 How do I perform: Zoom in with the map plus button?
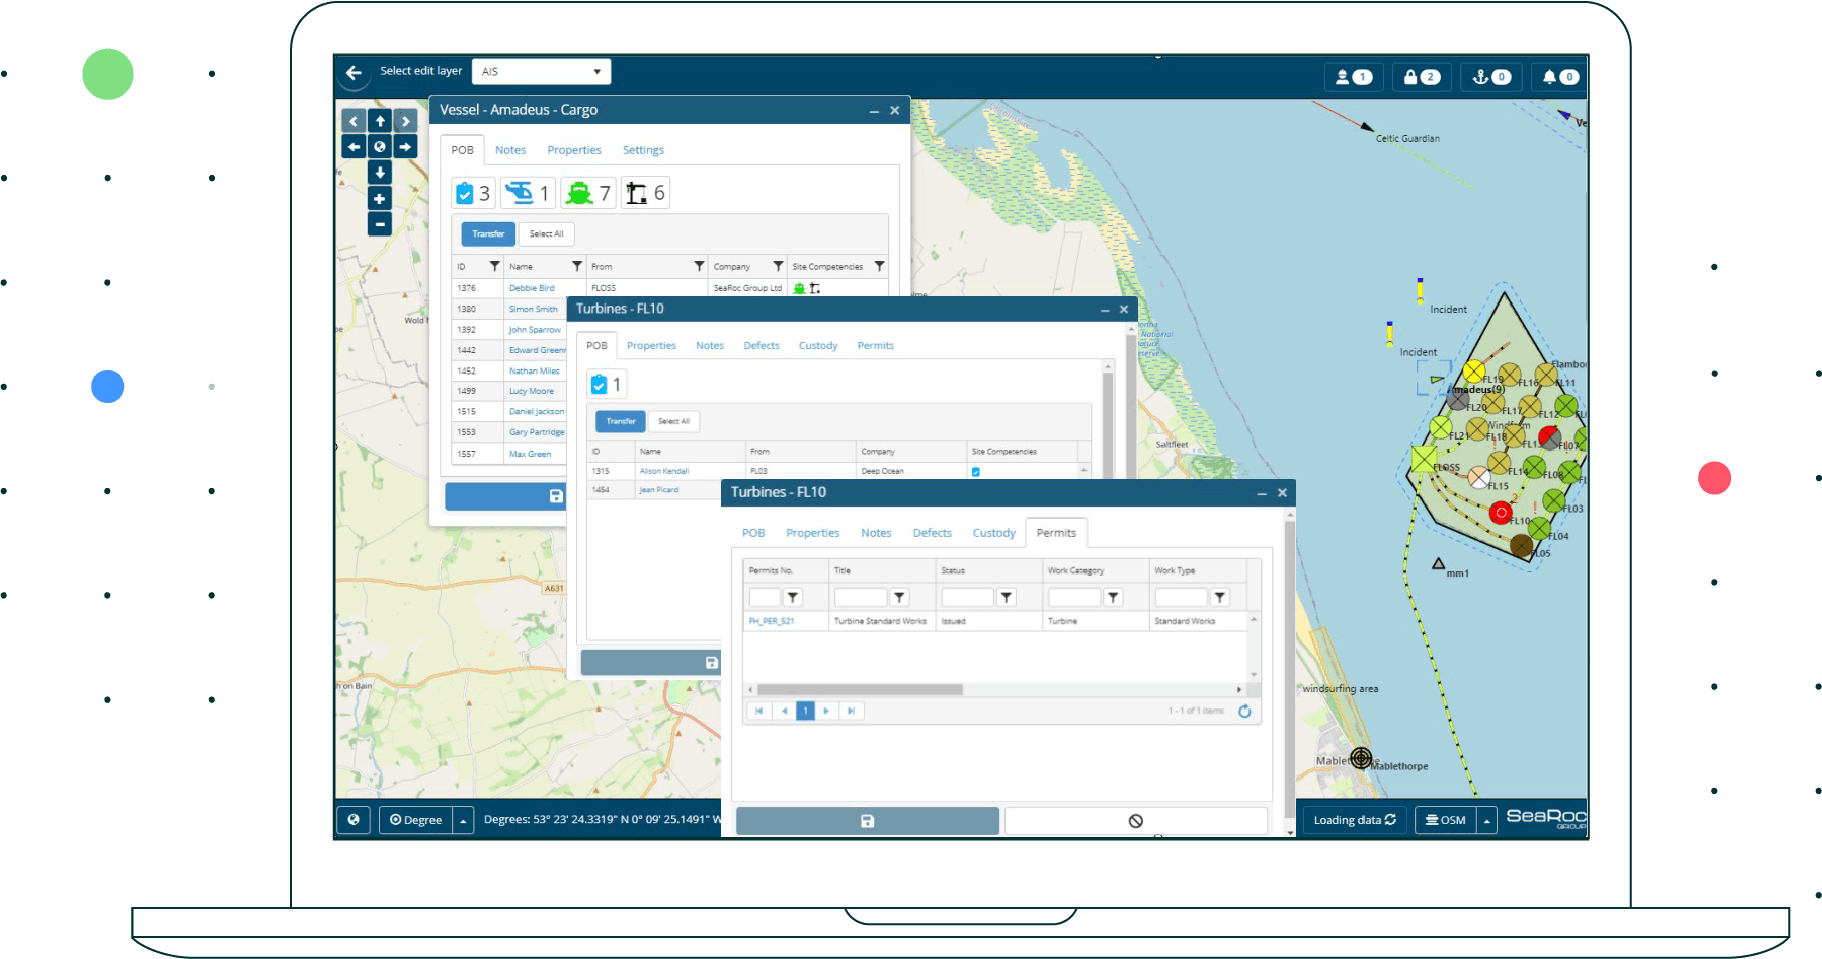tap(380, 198)
